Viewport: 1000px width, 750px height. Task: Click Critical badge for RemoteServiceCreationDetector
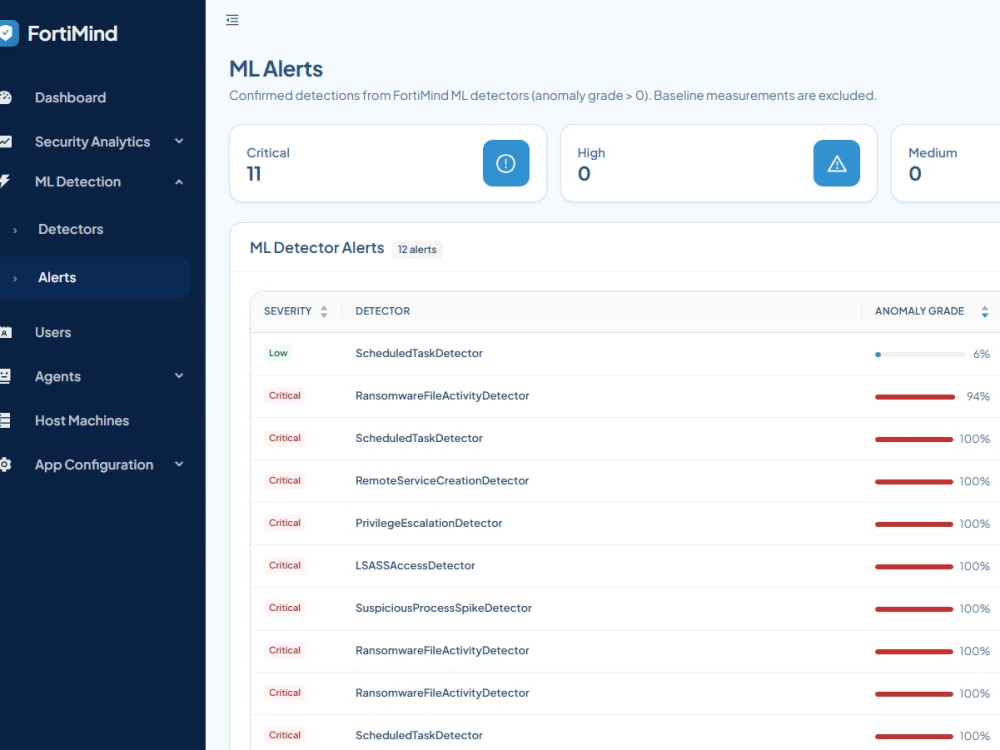tap(284, 481)
